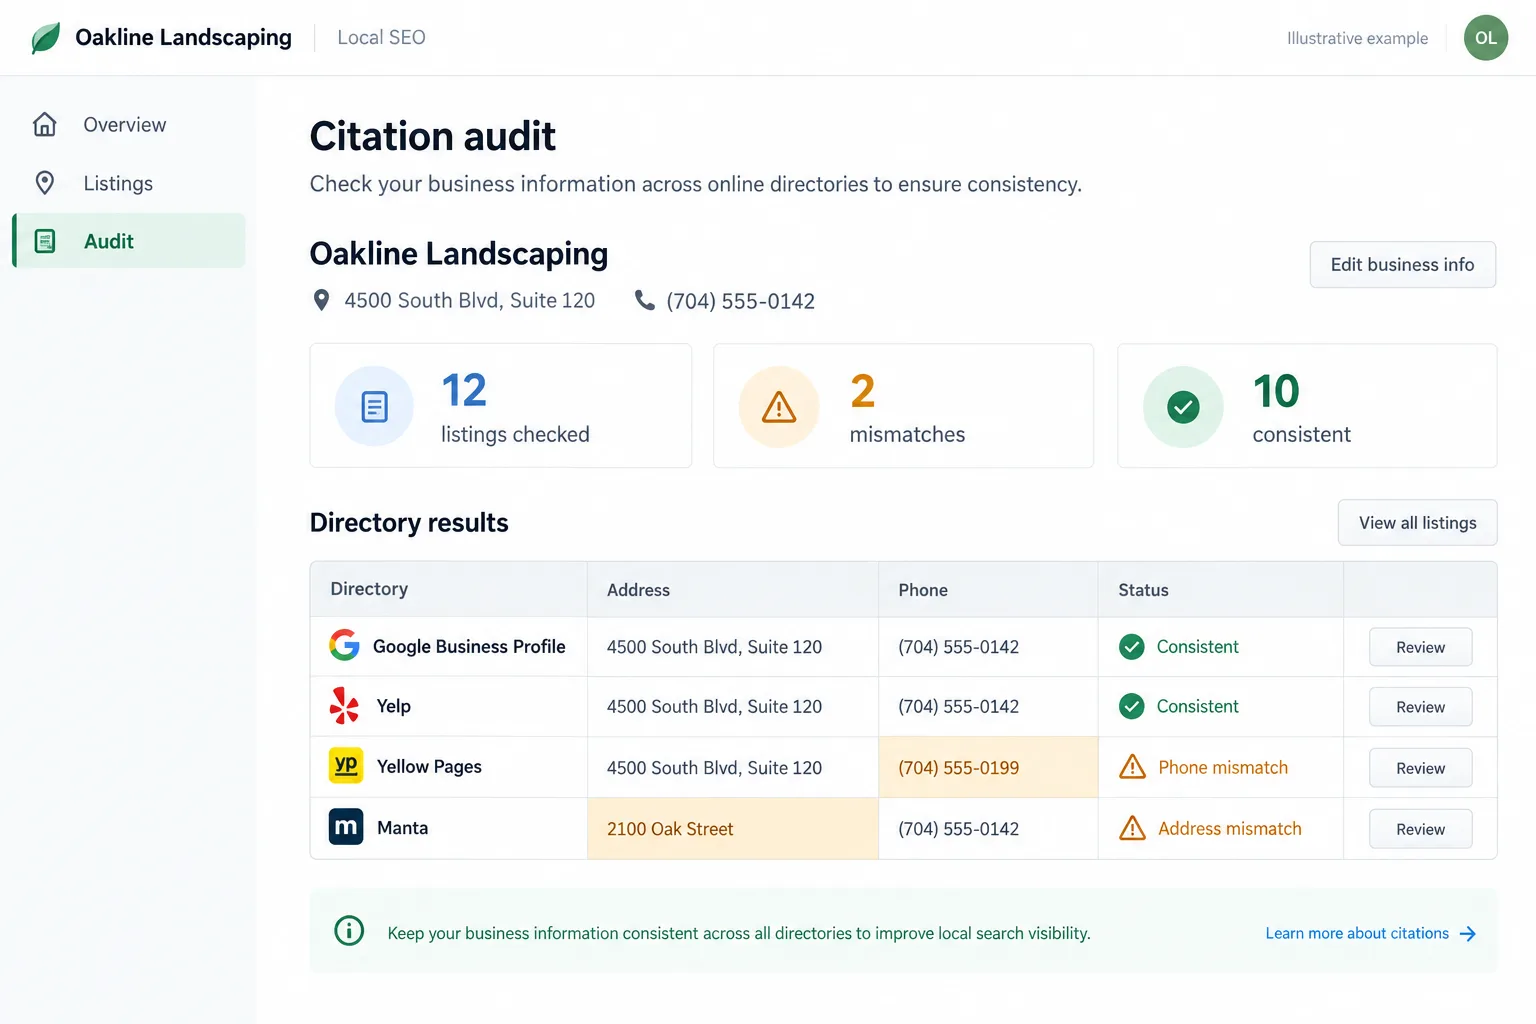Review the Yellow Pages listing
This screenshot has width=1536, height=1024.
[x=1420, y=768]
